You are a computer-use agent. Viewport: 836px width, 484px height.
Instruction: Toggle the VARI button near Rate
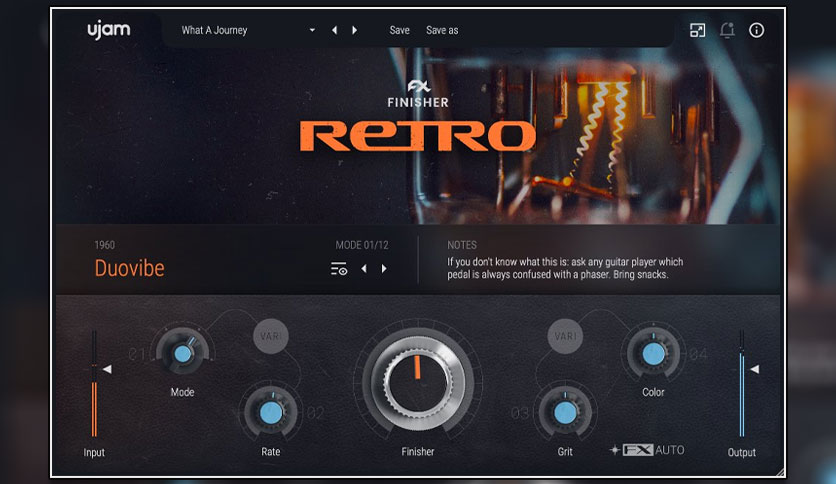(271, 336)
